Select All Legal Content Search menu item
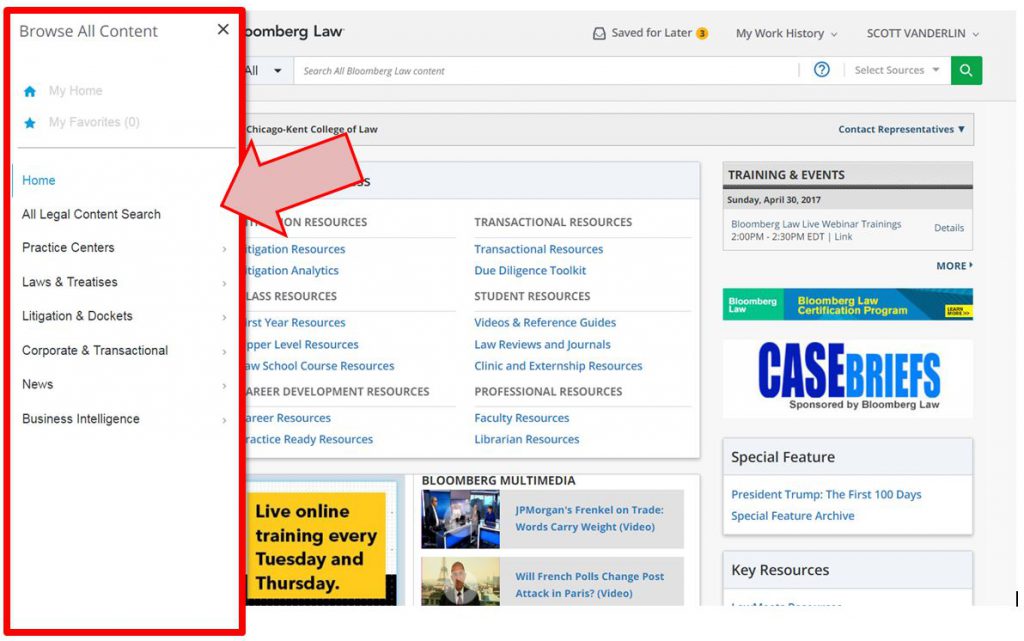1024x641 pixels. coord(91,214)
